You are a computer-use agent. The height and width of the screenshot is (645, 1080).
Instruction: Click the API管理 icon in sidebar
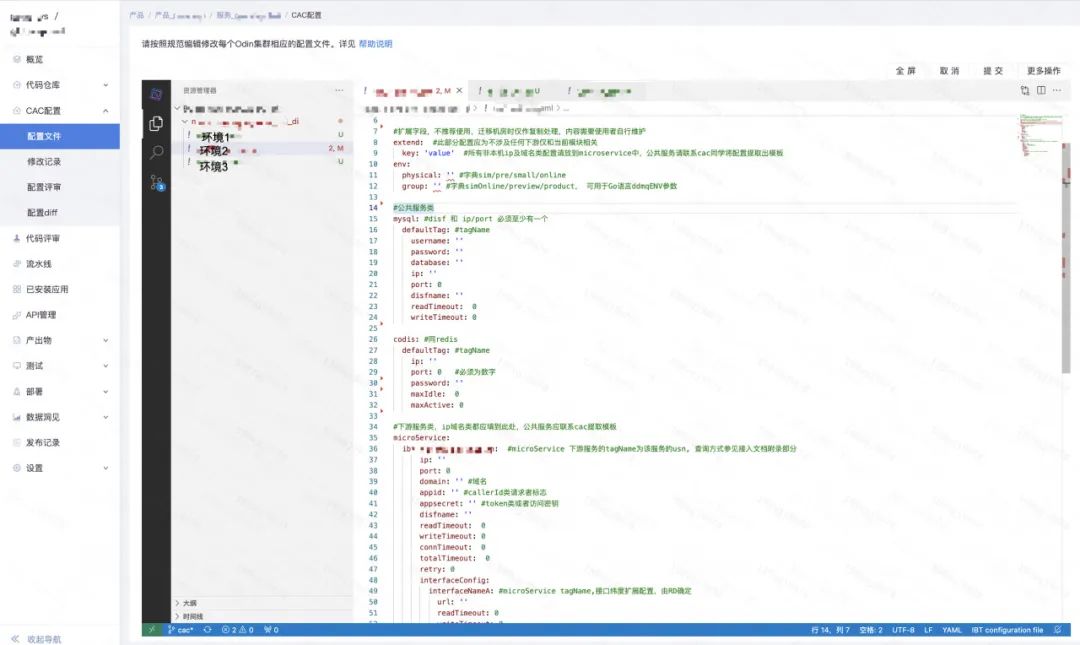pos(17,315)
